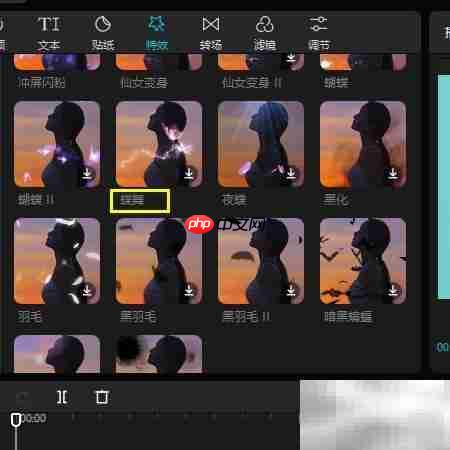Click the highlighted 特效 effects tab
Image resolution: width=450 pixels, height=450 pixels.
point(157,33)
